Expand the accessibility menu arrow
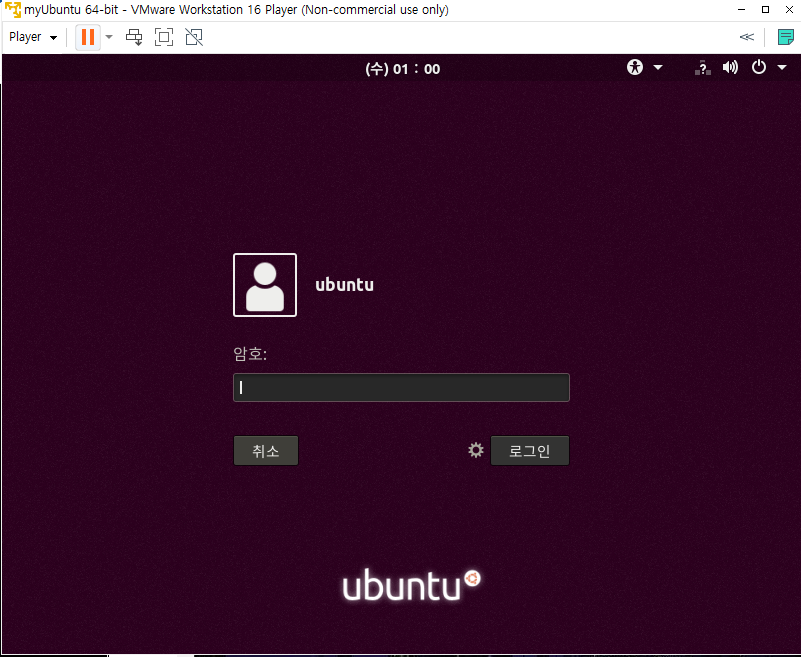 click(x=658, y=67)
